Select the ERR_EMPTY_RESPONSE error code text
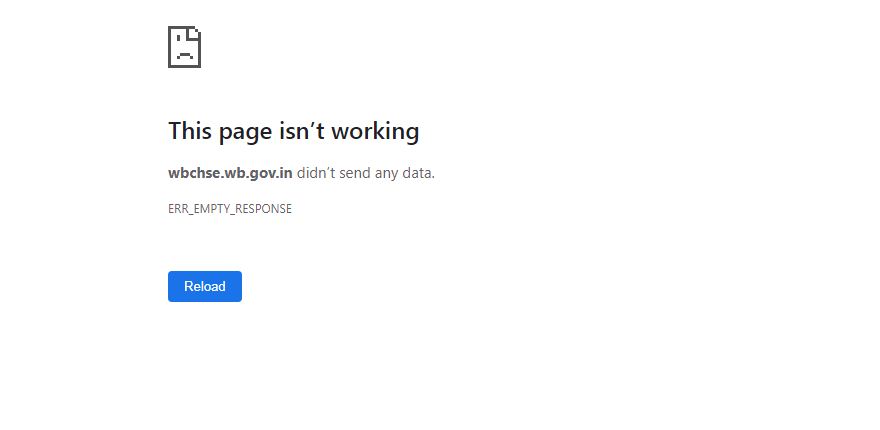The image size is (880, 430). tap(230, 209)
